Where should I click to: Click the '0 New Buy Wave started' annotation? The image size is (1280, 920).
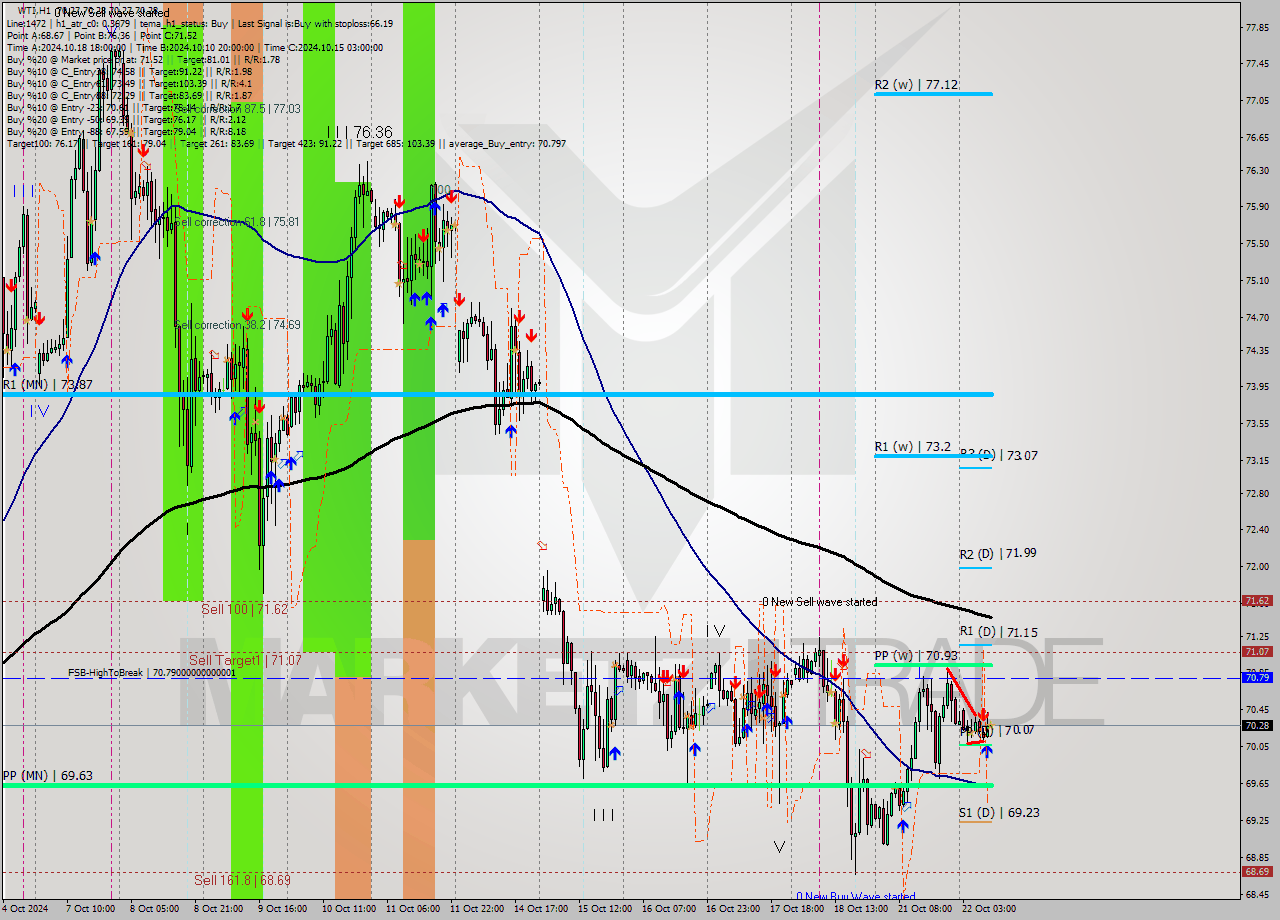(x=855, y=896)
